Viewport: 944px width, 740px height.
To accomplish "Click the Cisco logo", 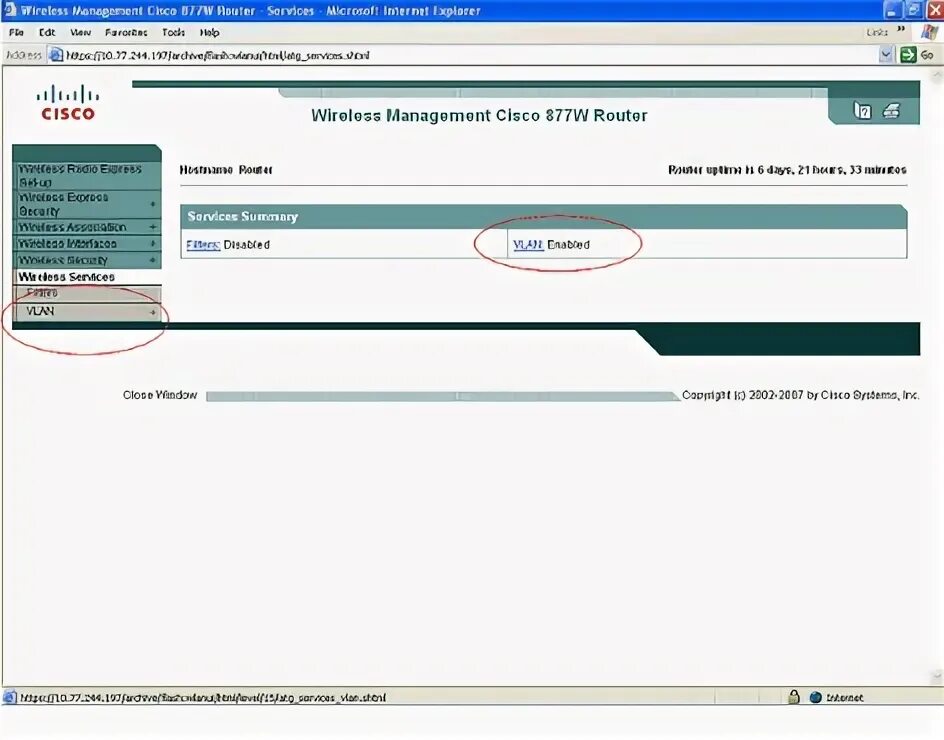I will [x=68, y=103].
